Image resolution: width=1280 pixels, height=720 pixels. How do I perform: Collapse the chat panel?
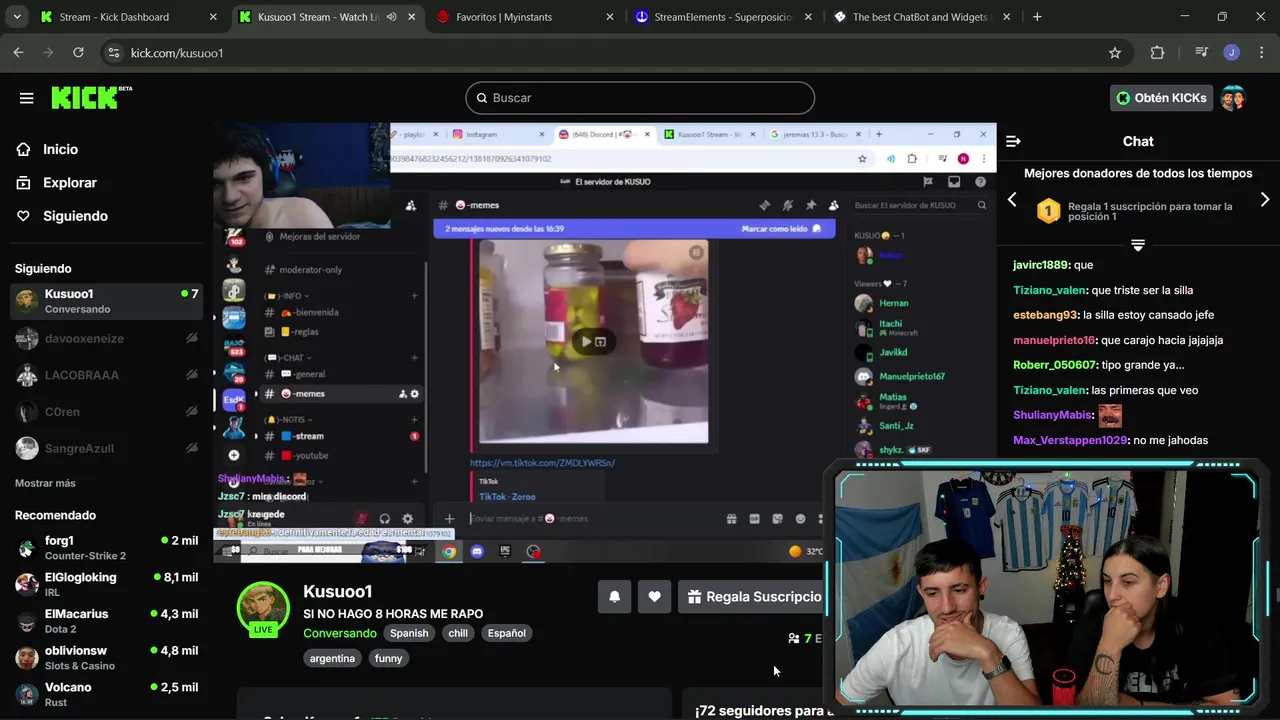1013,142
